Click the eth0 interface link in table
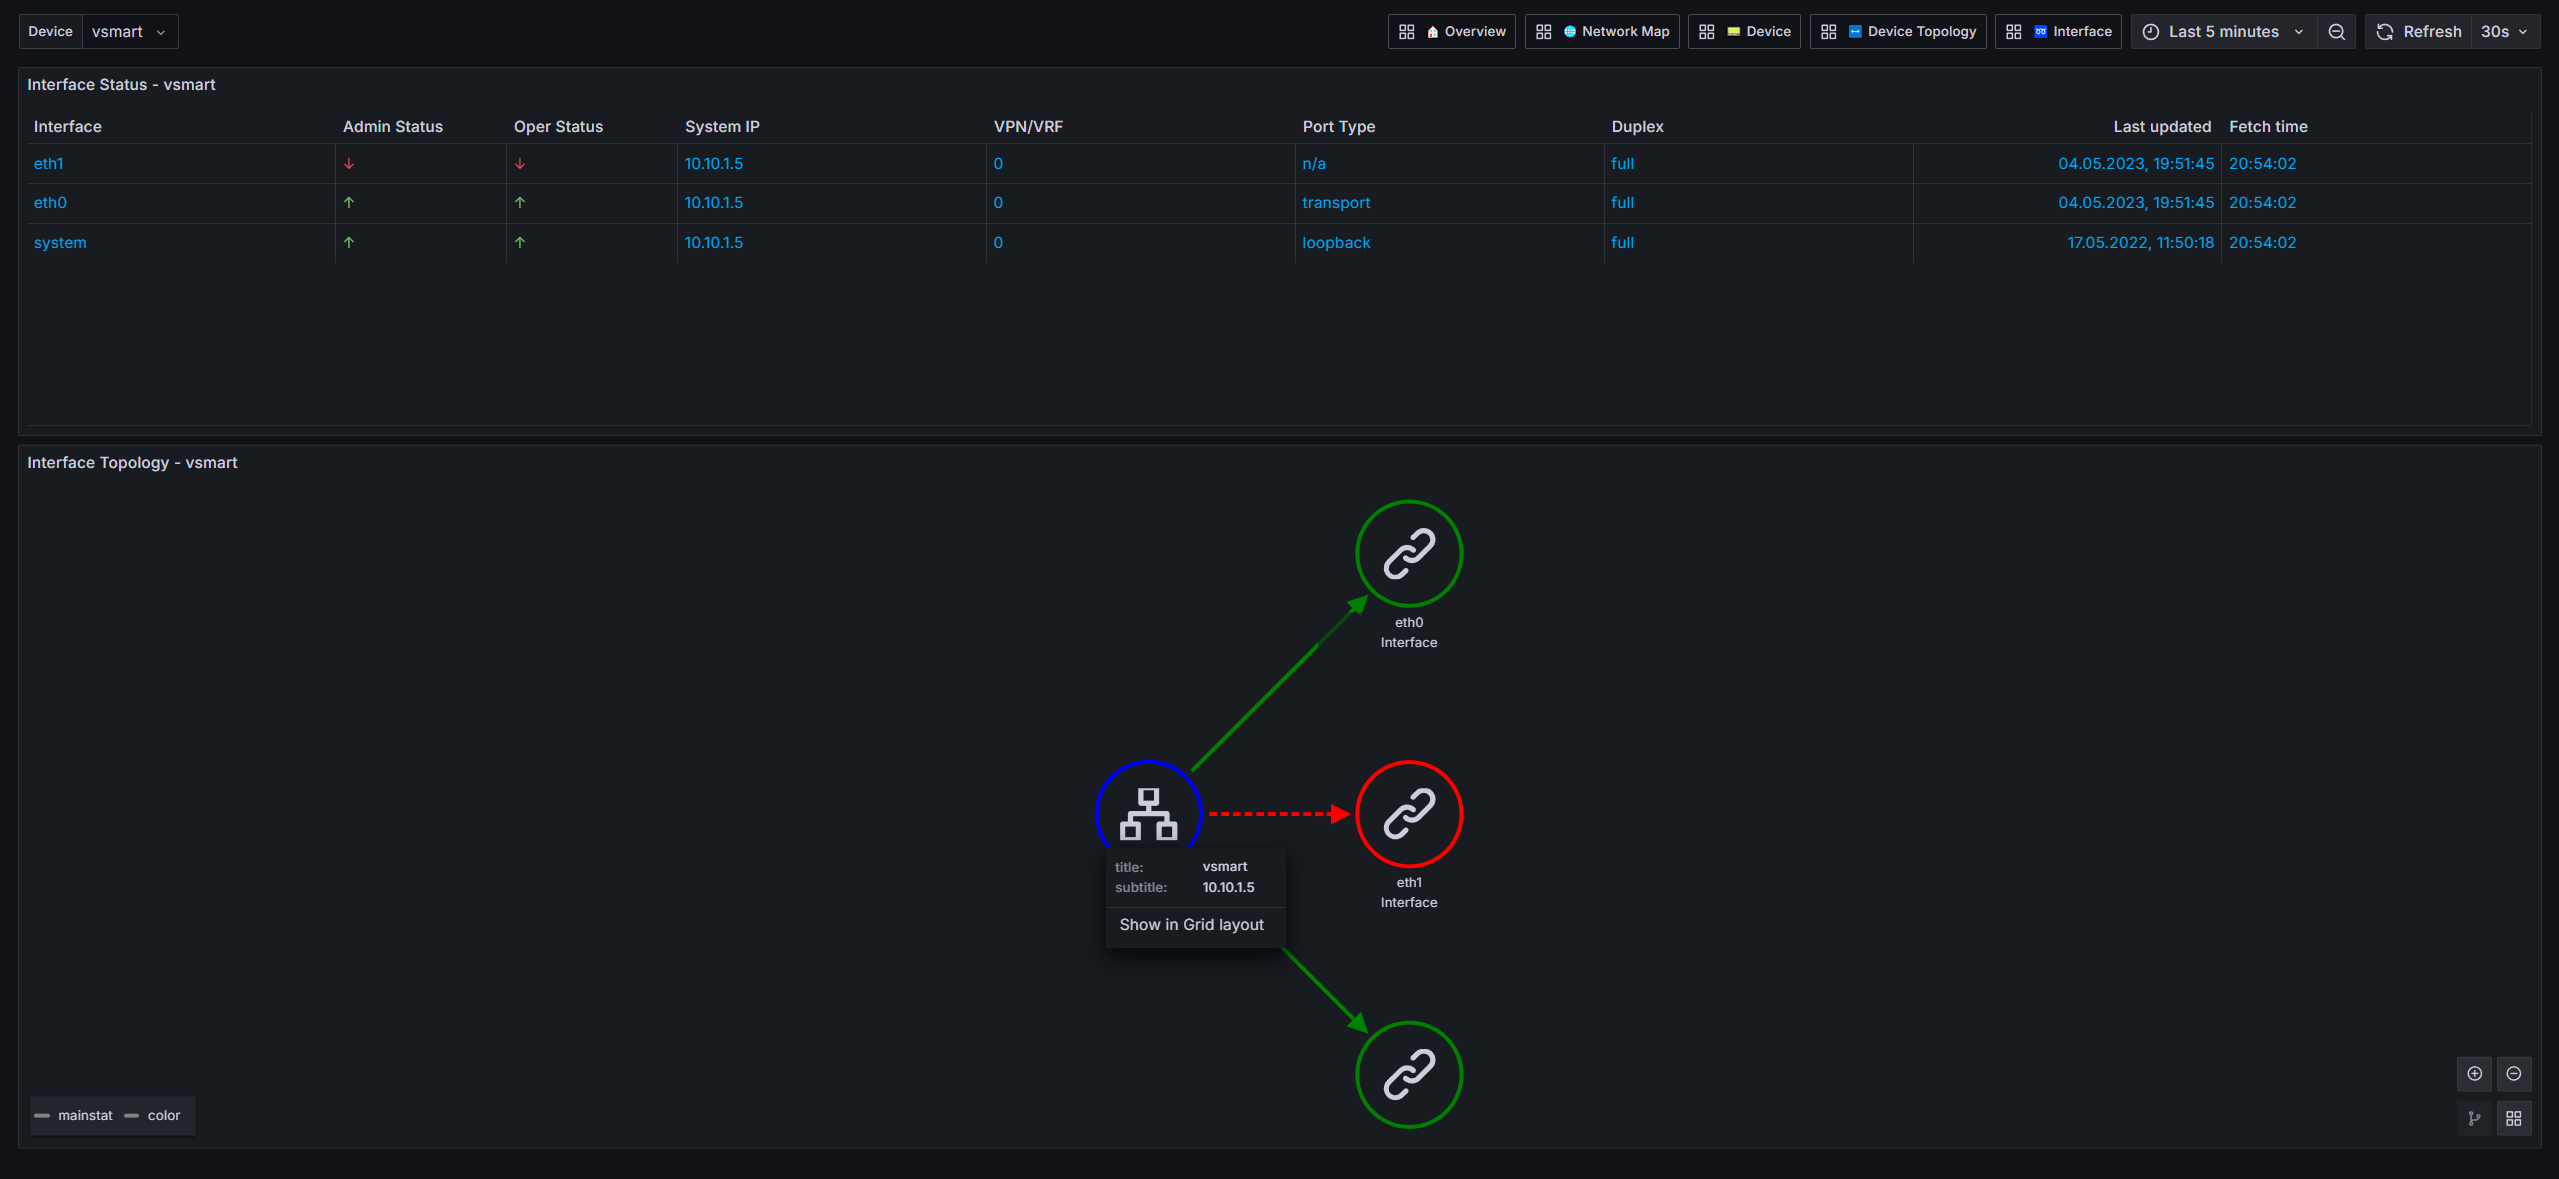 coord(50,203)
